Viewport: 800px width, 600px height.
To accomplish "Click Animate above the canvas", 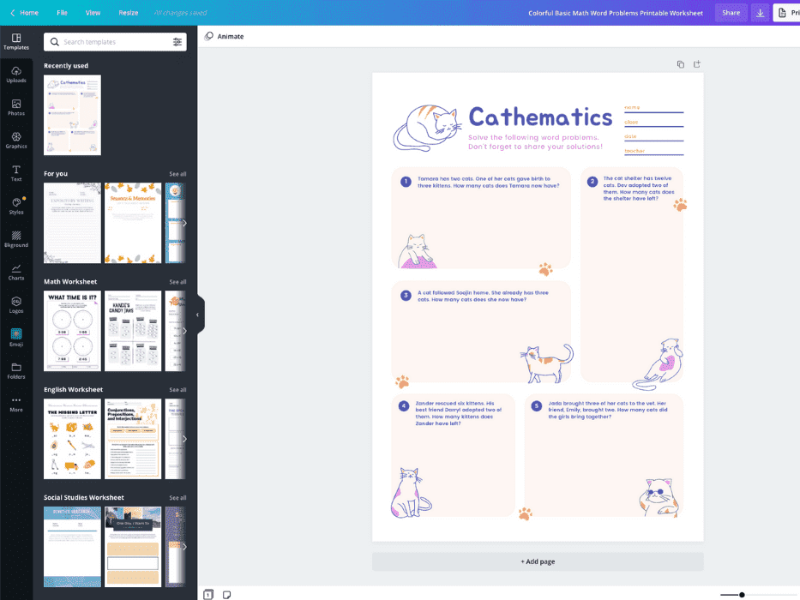I will (228, 36).
